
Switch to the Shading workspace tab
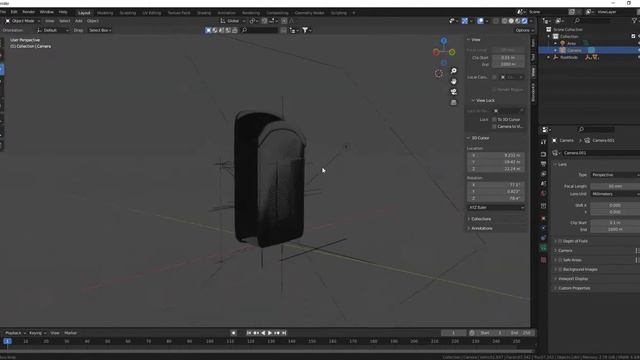click(204, 13)
